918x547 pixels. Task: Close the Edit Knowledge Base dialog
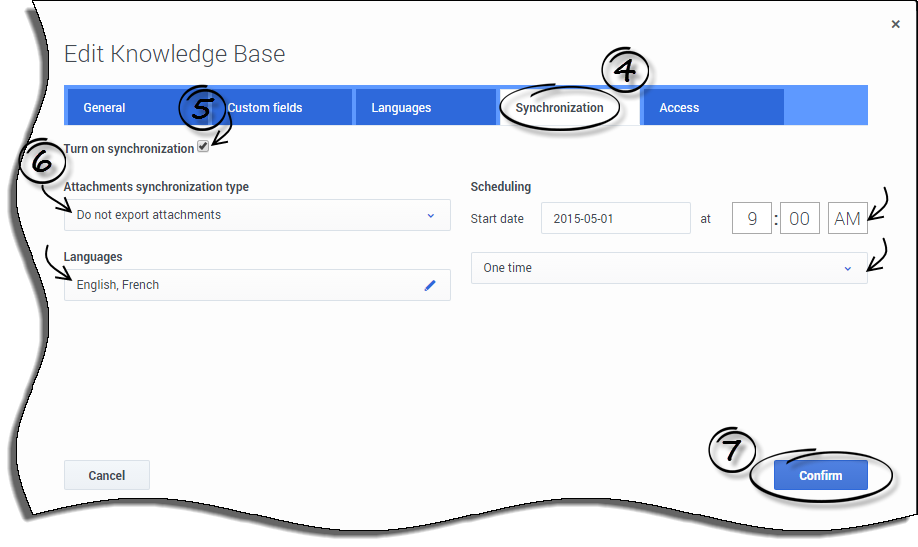point(895,24)
